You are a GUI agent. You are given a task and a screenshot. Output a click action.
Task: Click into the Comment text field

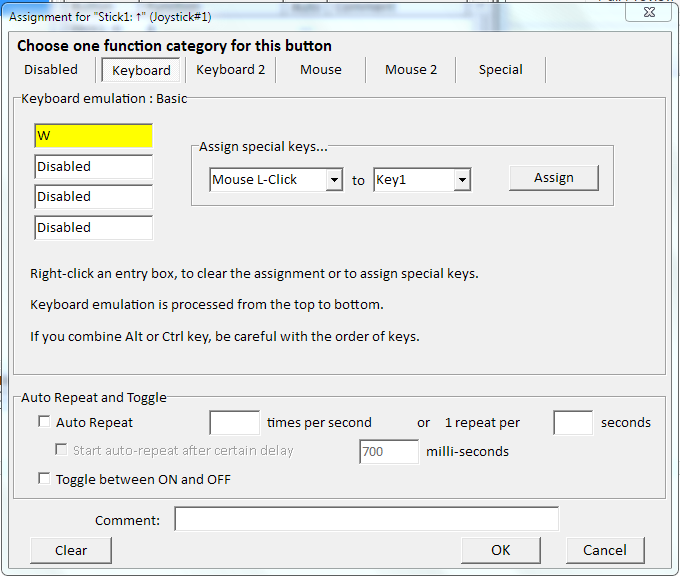point(366,519)
